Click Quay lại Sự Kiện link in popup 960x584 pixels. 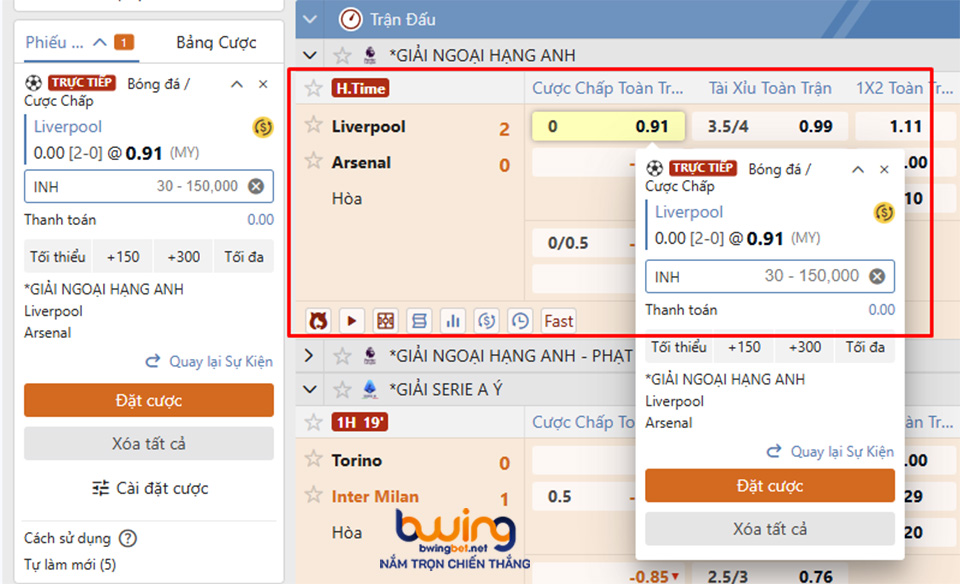coord(830,451)
